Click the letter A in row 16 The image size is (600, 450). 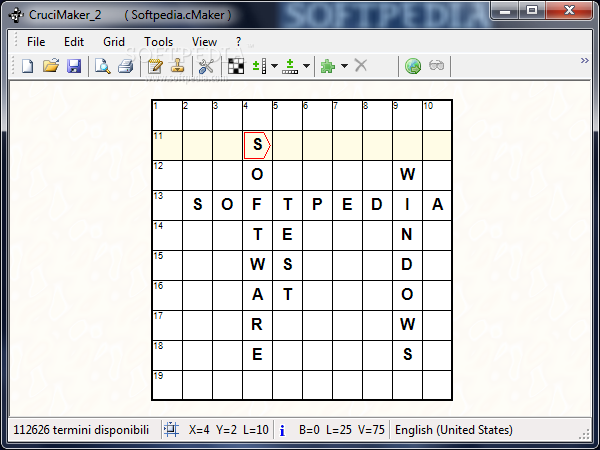(x=257, y=295)
